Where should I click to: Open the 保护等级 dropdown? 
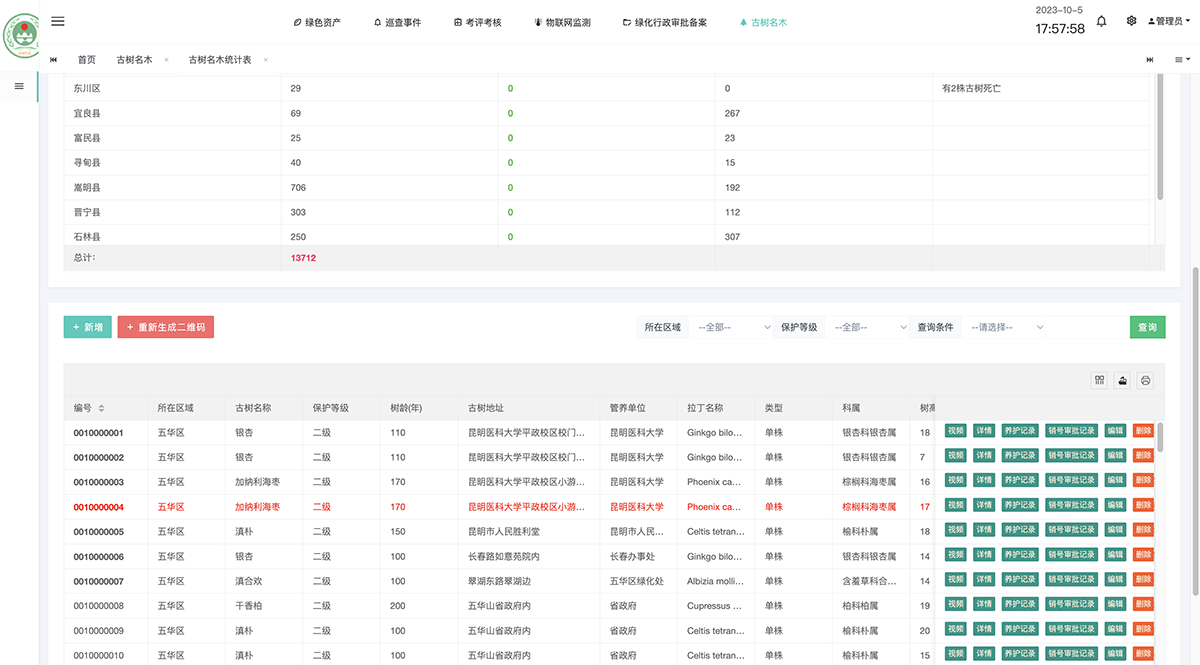[866, 327]
